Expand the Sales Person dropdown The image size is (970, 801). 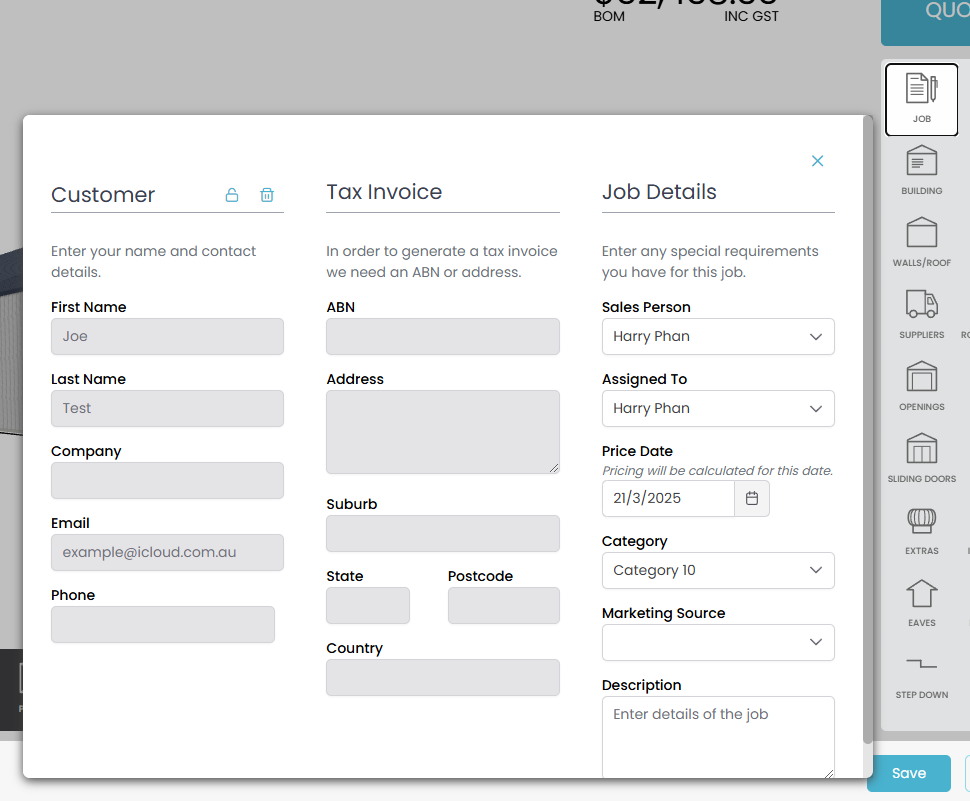pos(717,337)
